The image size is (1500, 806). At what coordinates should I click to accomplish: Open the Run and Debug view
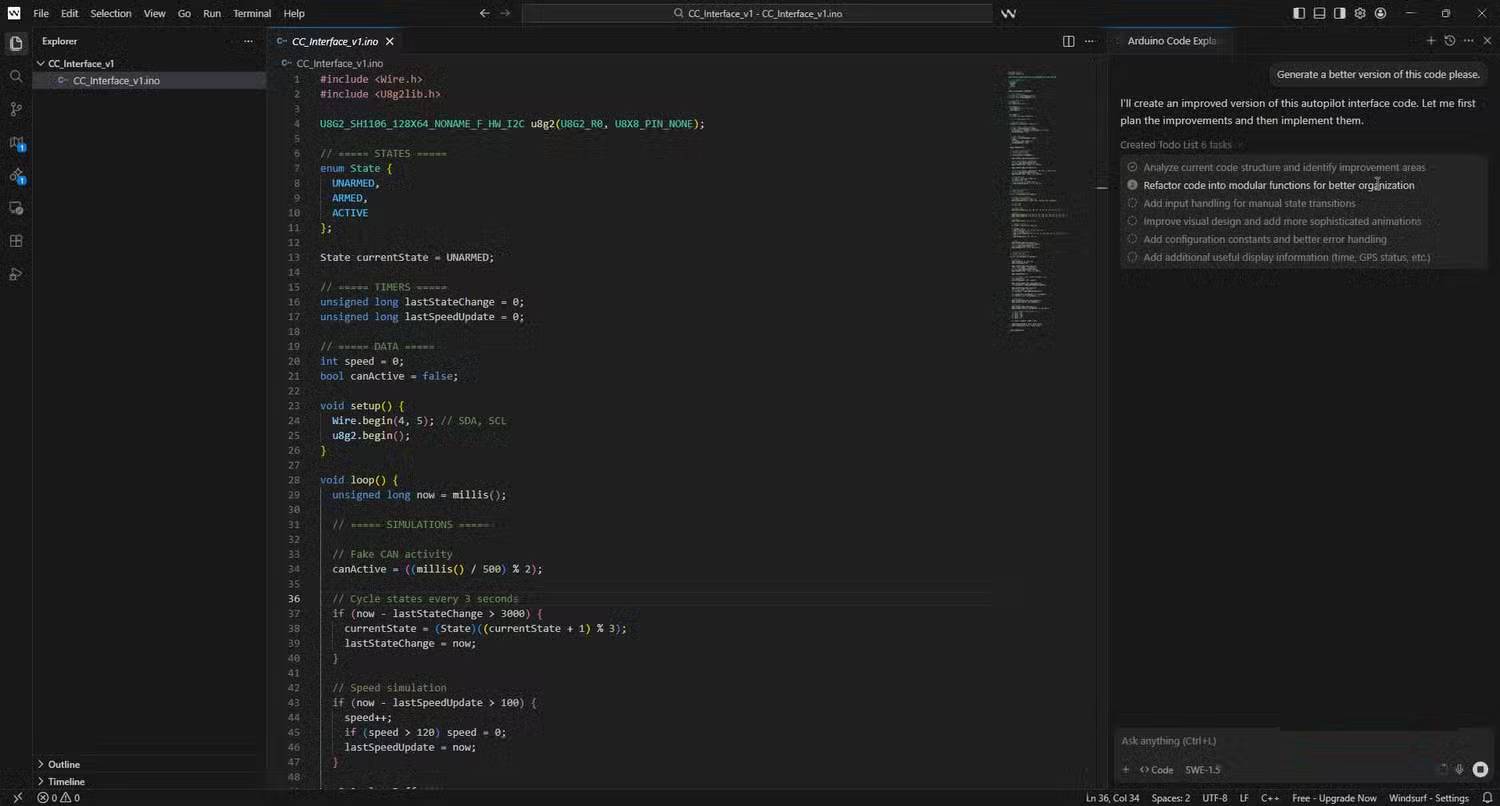15,274
